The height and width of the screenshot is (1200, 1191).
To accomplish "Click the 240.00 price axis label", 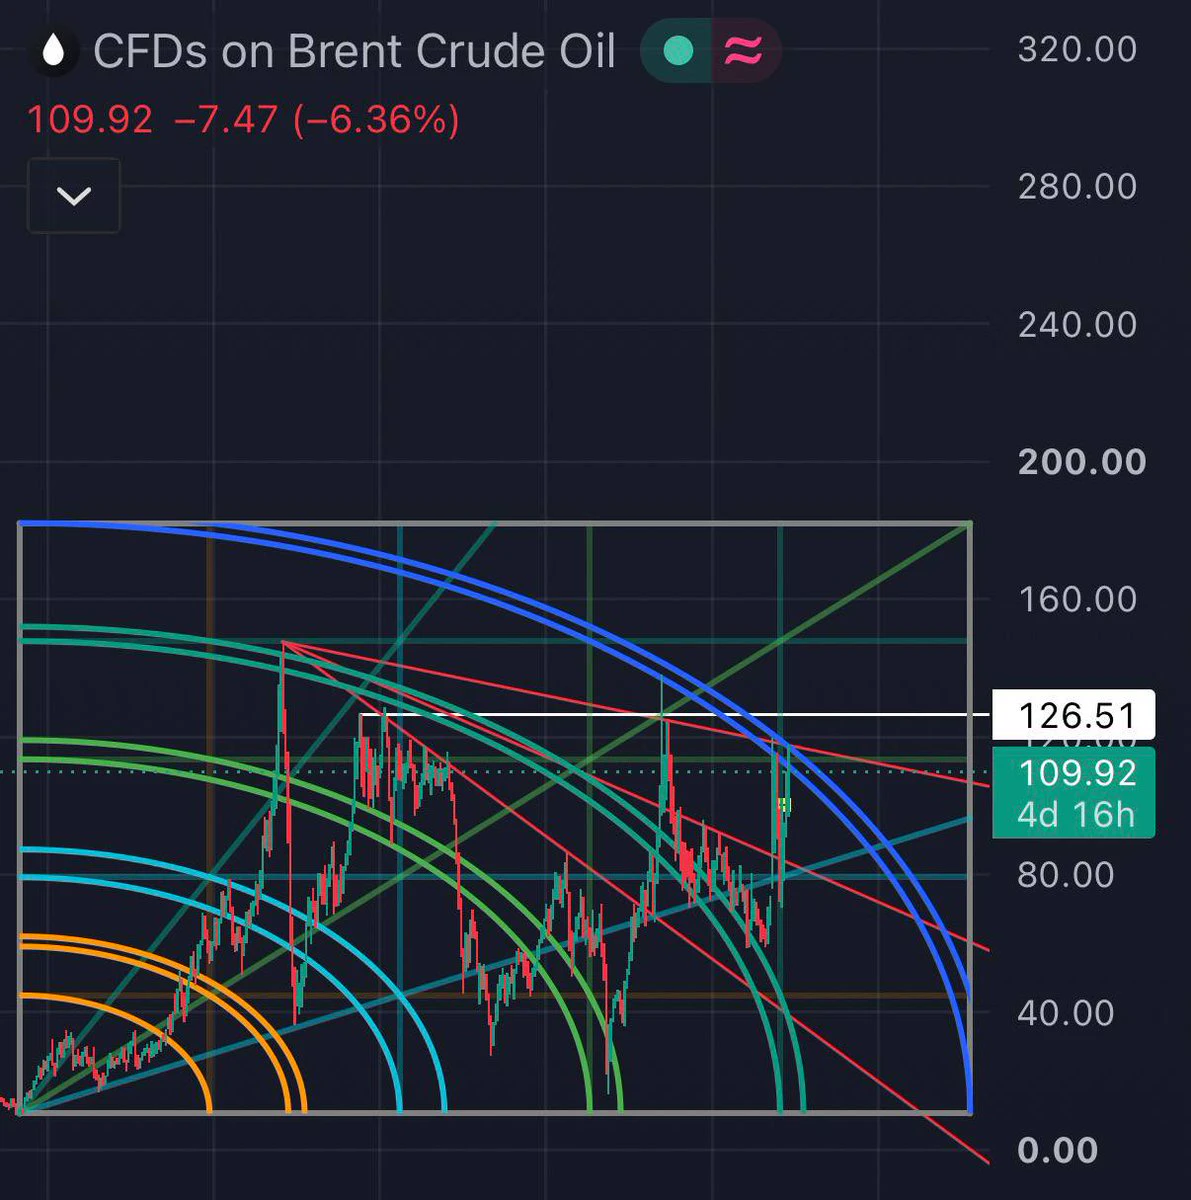I will pyautogui.click(x=1077, y=324).
